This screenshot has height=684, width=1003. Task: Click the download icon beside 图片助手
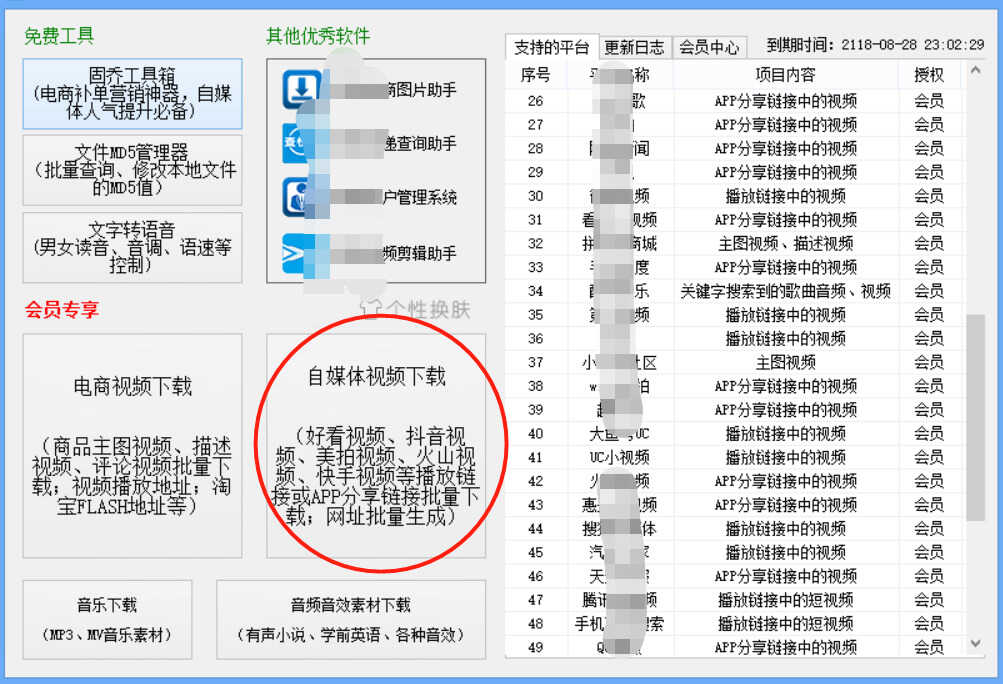[x=299, y=90]
